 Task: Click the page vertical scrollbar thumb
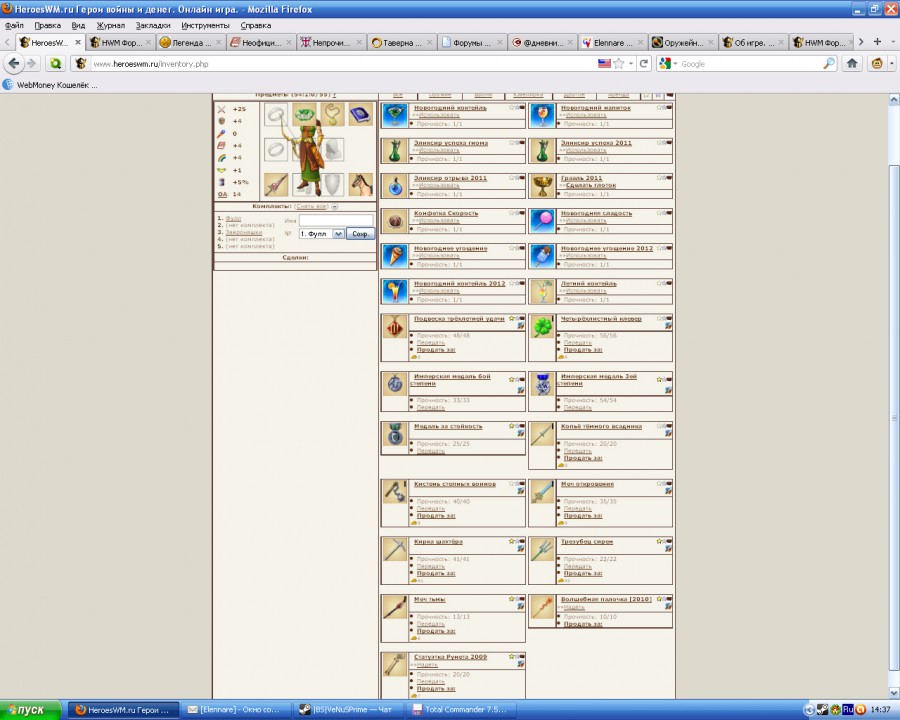pos(894,417)
